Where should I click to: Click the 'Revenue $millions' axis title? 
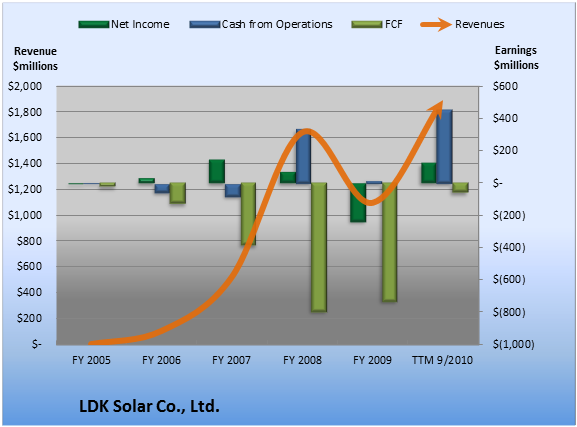click(x=35, y=59)
